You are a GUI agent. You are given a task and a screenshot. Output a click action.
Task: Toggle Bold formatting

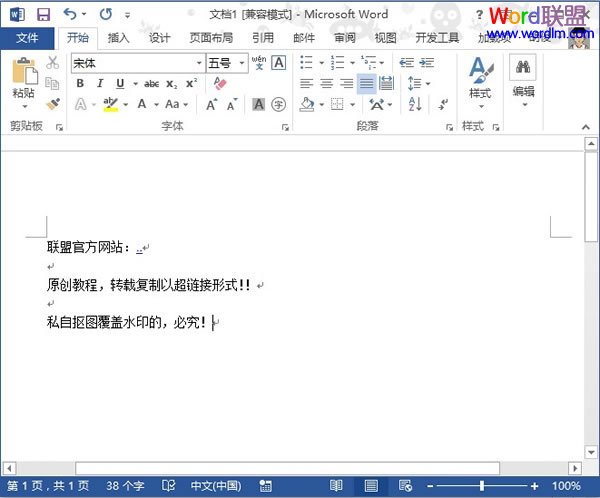[80, 83]
